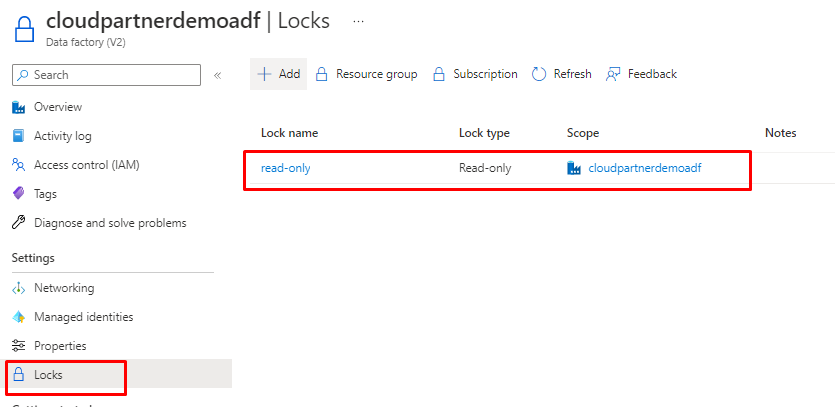
Task: Click the sidebar Search input field
Action: [x=110, y=75]
